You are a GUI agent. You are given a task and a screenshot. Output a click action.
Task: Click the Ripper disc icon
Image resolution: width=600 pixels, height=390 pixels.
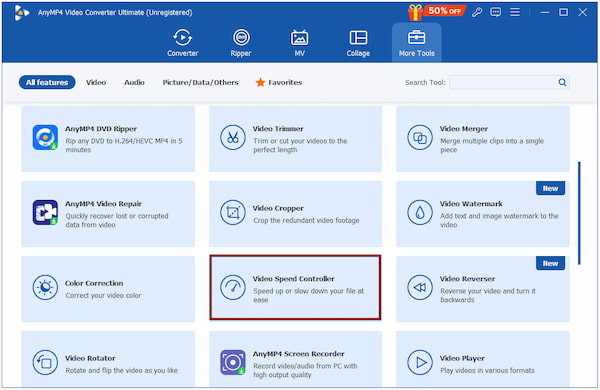(241, 38)
